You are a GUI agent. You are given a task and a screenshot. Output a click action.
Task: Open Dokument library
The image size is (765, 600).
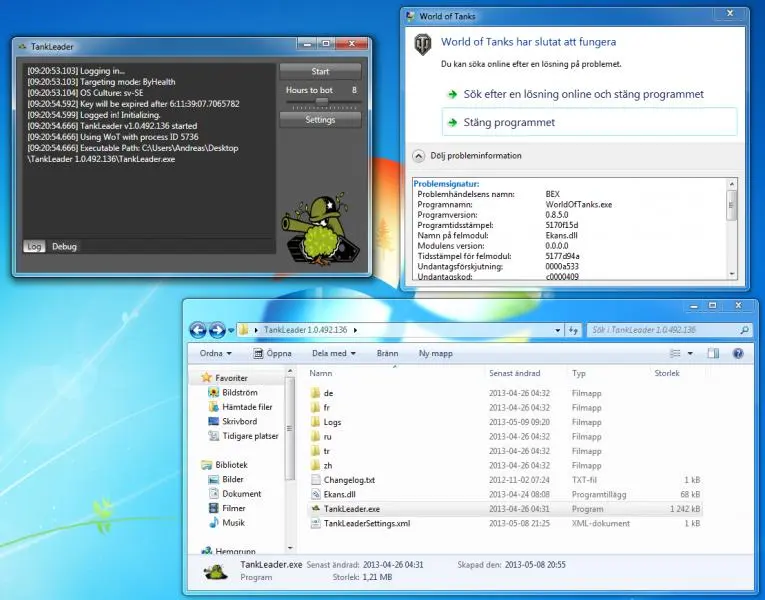pos(242,494)
